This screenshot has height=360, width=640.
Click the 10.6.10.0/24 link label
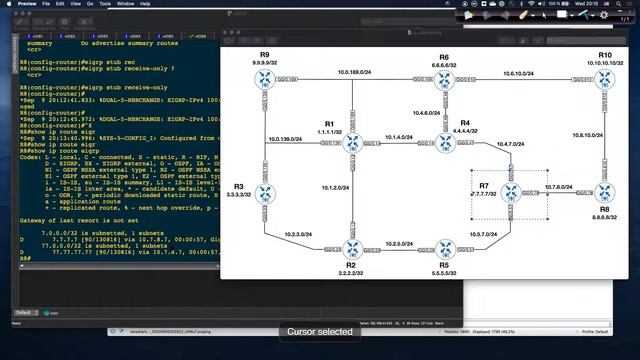518,74
